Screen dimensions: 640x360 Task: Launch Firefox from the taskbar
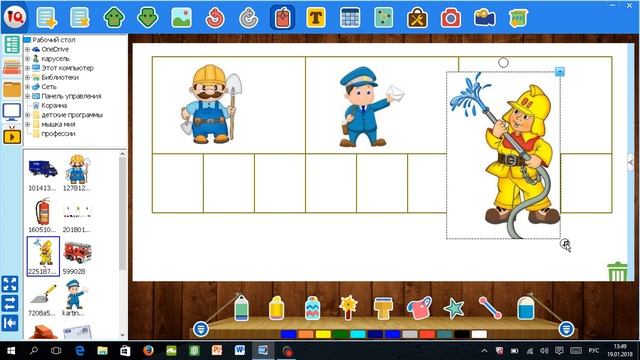148,350
